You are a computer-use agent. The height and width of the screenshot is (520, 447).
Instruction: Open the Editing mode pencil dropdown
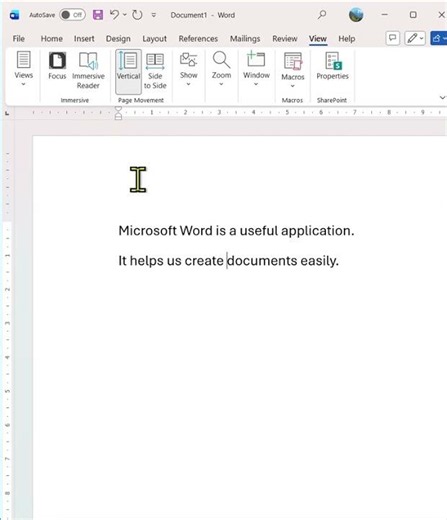tap(415, 38)
